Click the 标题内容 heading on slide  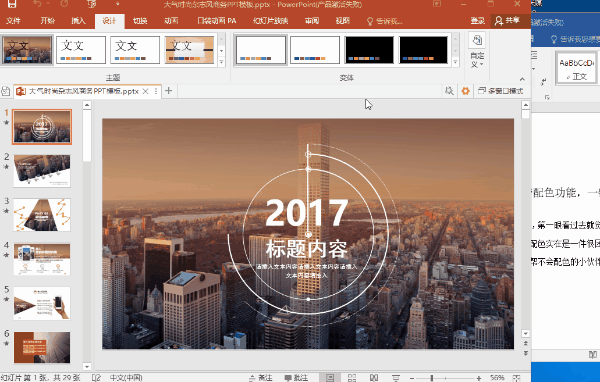(x=307, y=249)
